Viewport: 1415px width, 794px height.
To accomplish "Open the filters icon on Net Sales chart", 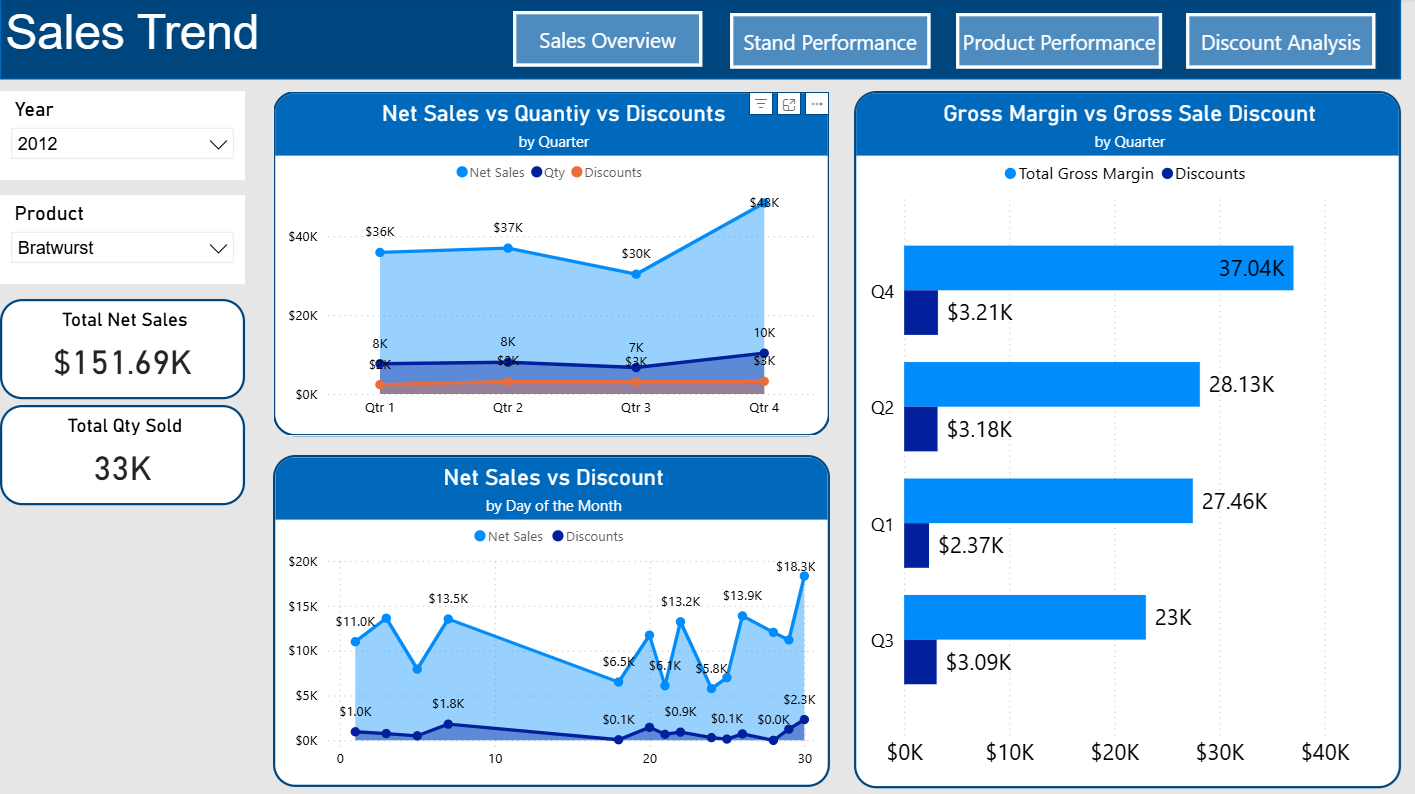I will coord(761,104).
